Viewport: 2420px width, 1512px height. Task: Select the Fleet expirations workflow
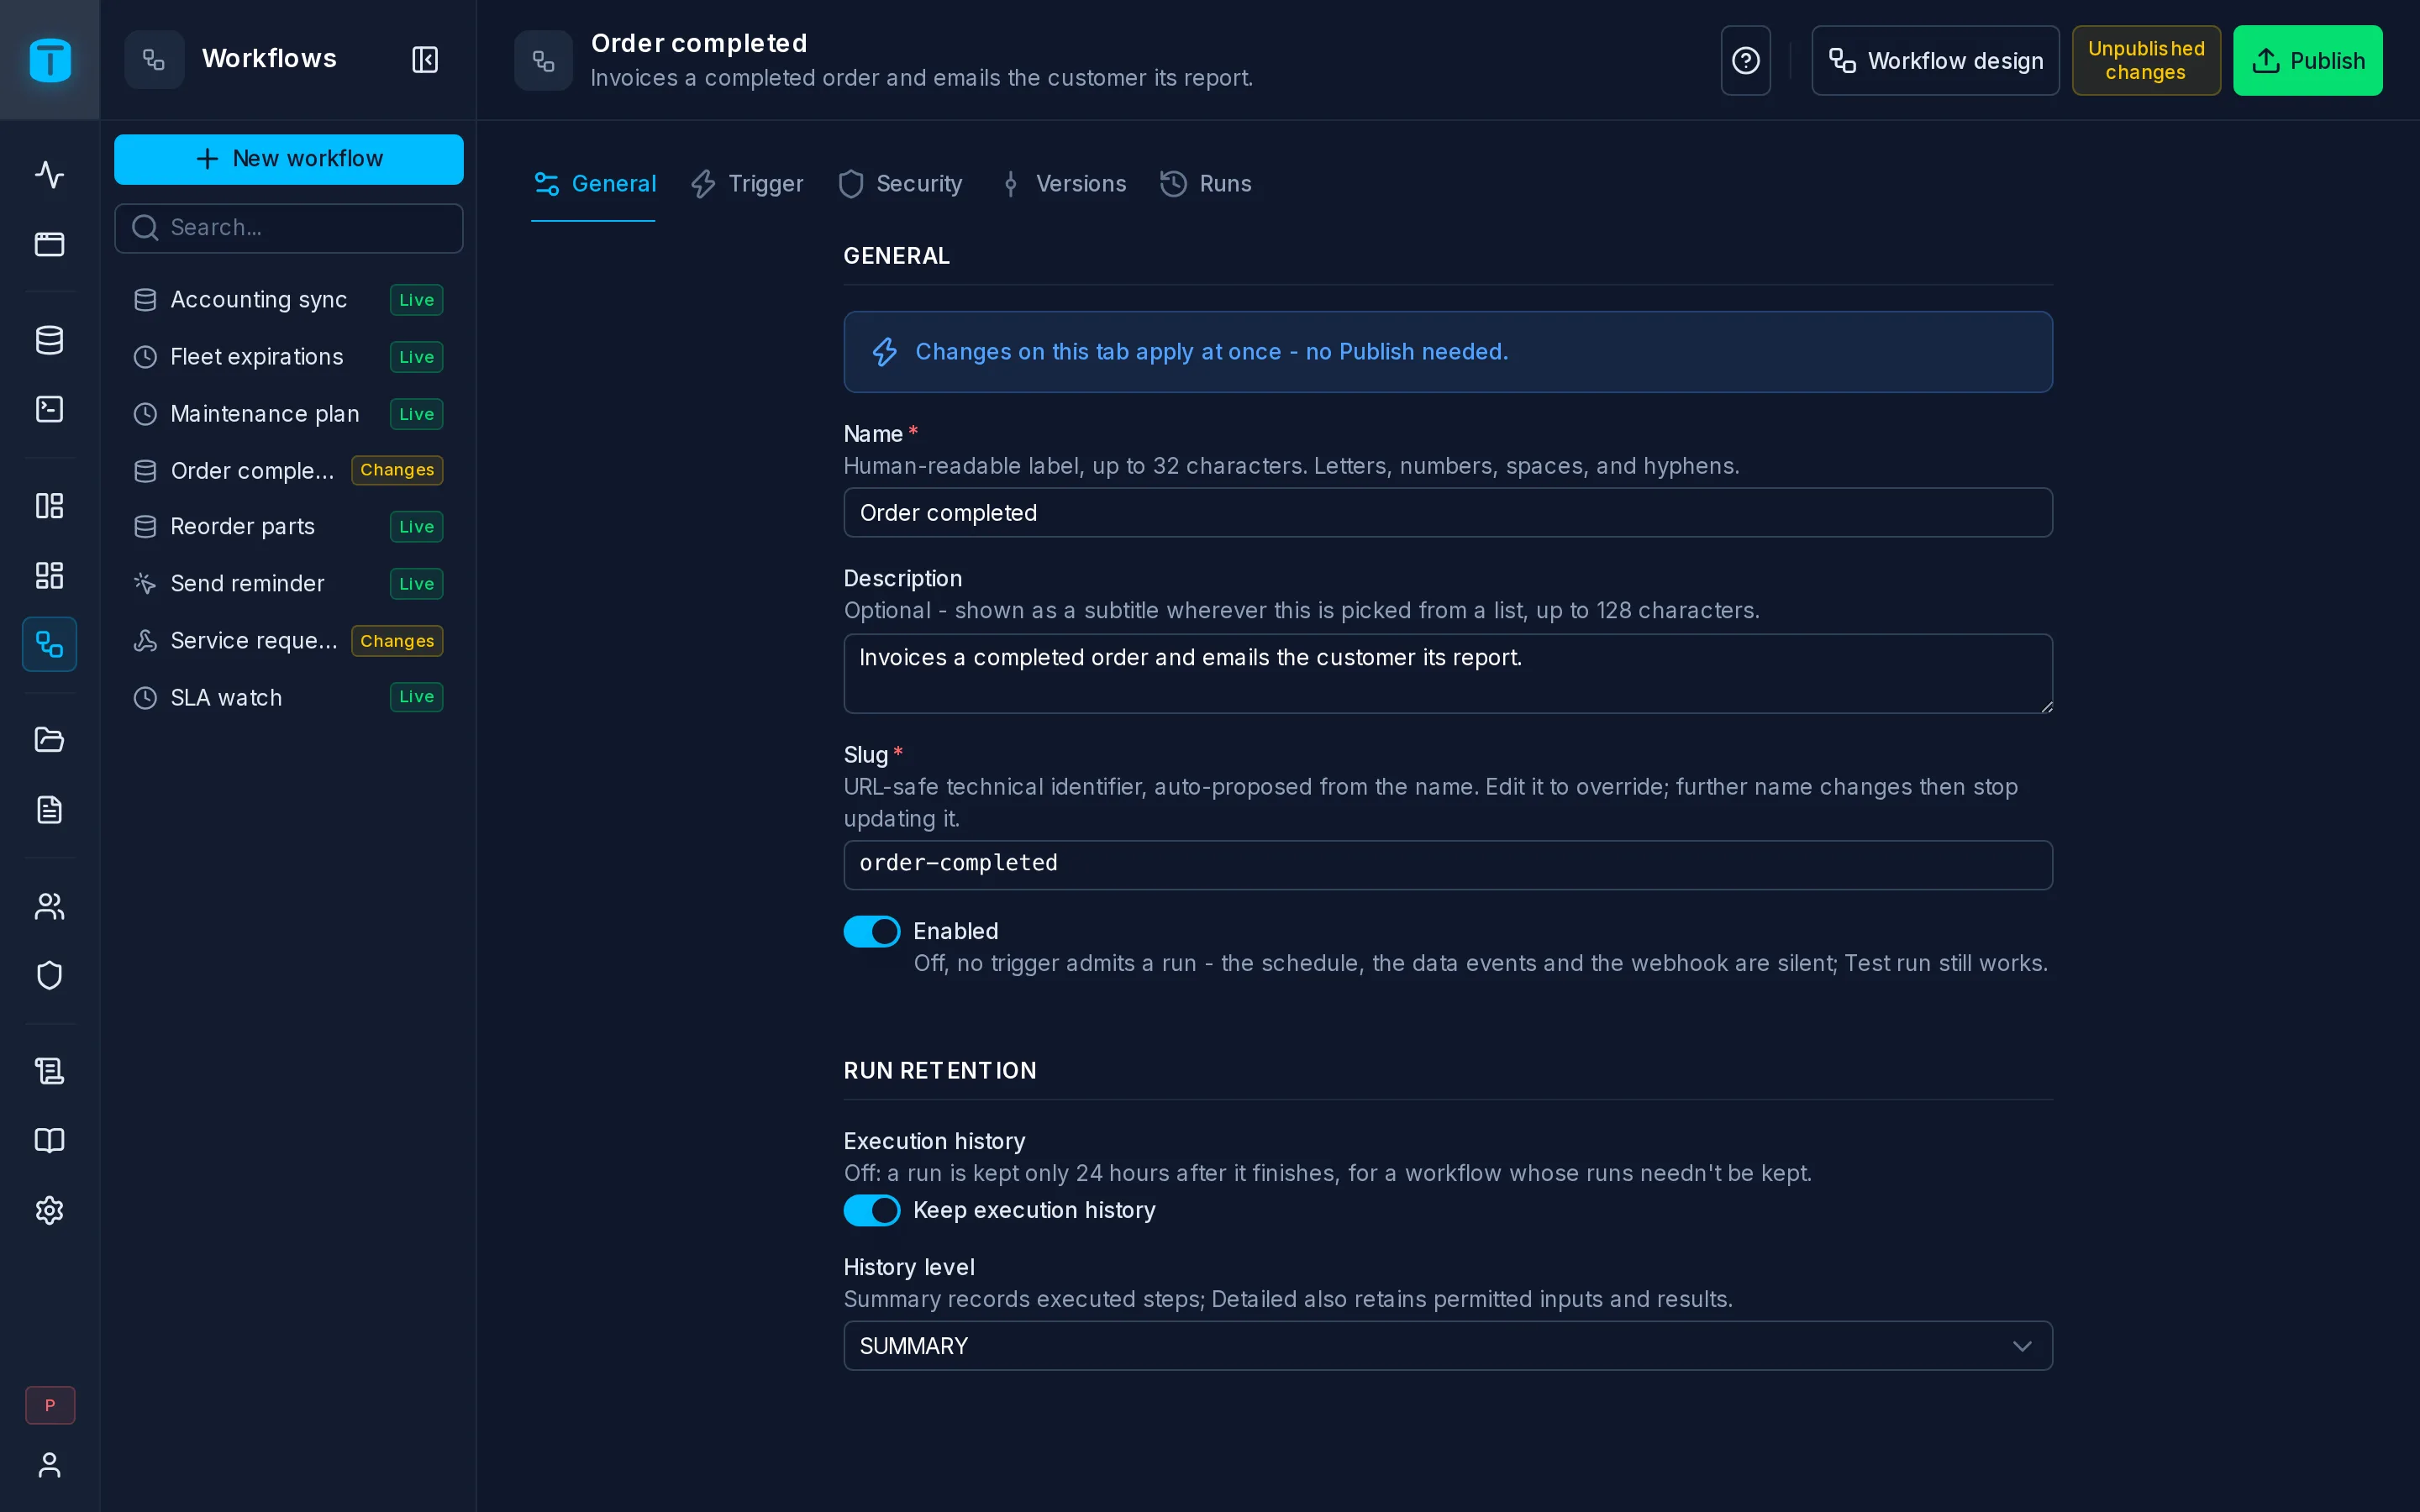click(288, 357)
